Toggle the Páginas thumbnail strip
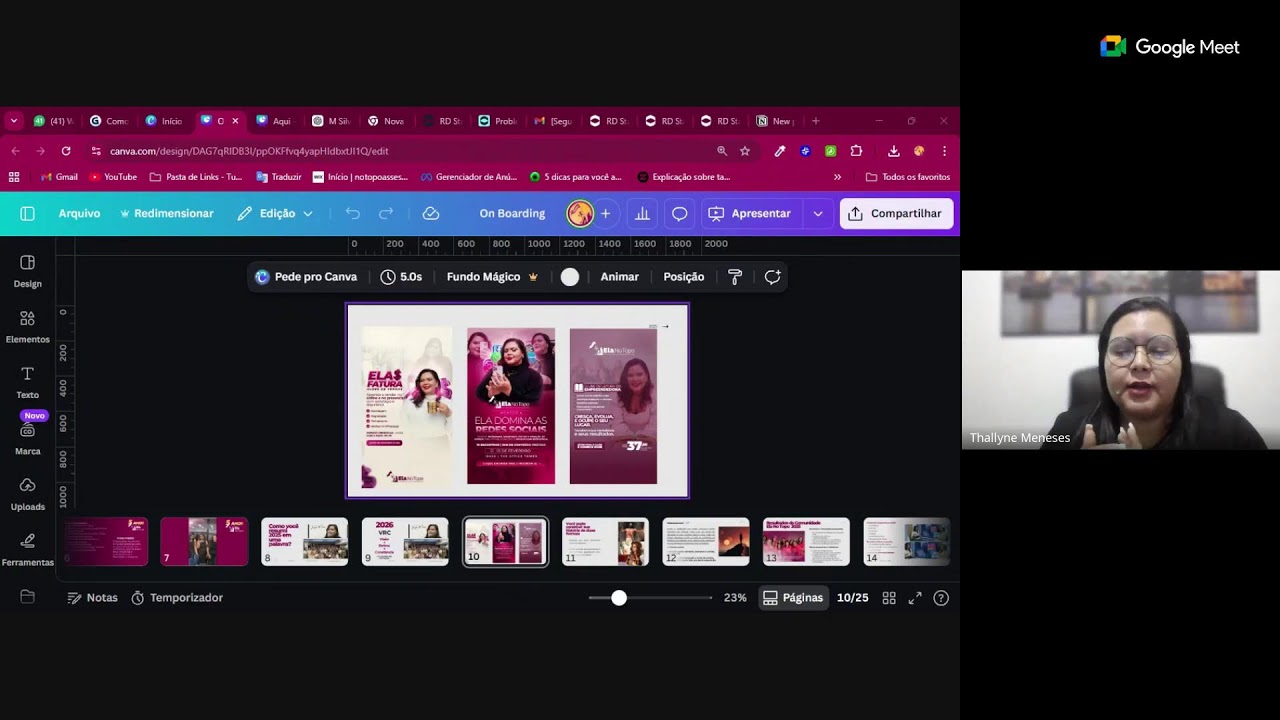1280x720 pixels. [x=793, y=598]
